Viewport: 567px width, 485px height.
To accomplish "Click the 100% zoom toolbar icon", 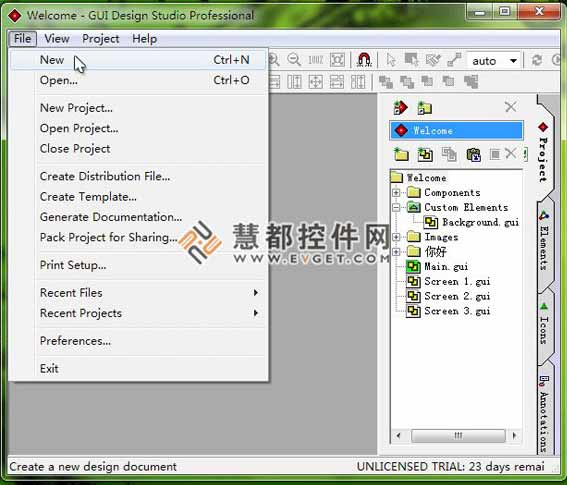I will tap(315, 60).
